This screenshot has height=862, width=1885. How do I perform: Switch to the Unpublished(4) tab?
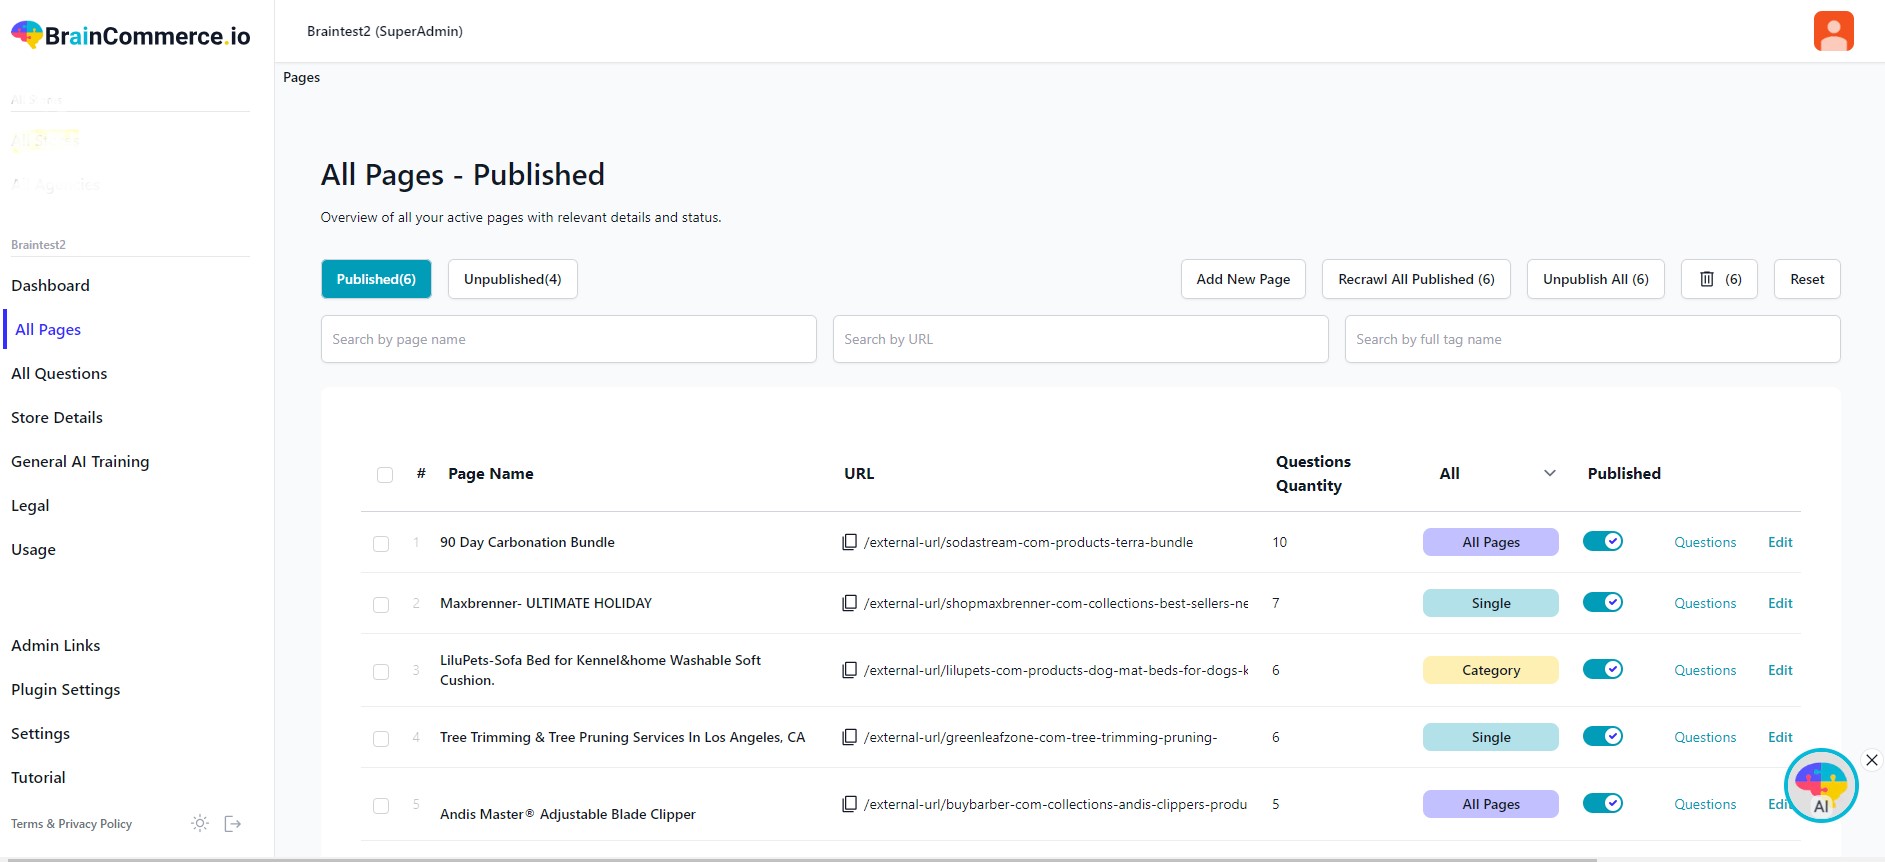513,279
